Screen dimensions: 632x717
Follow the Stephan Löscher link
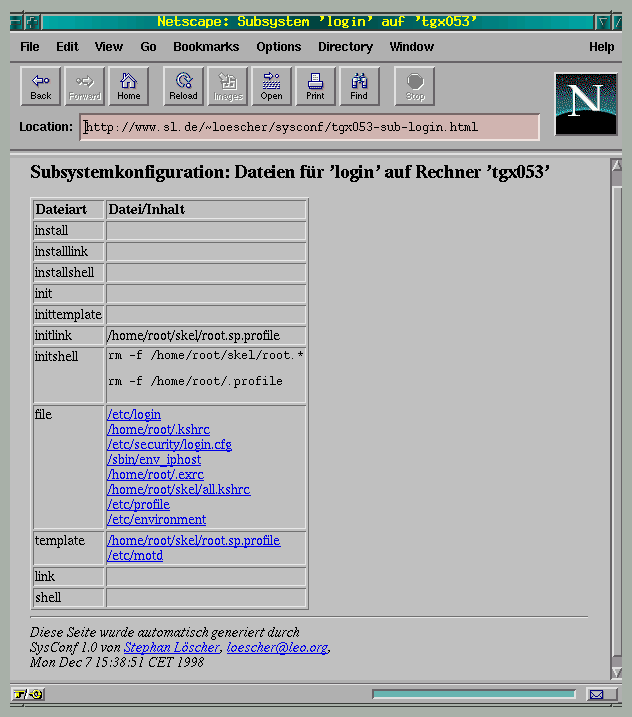(172, 647)
